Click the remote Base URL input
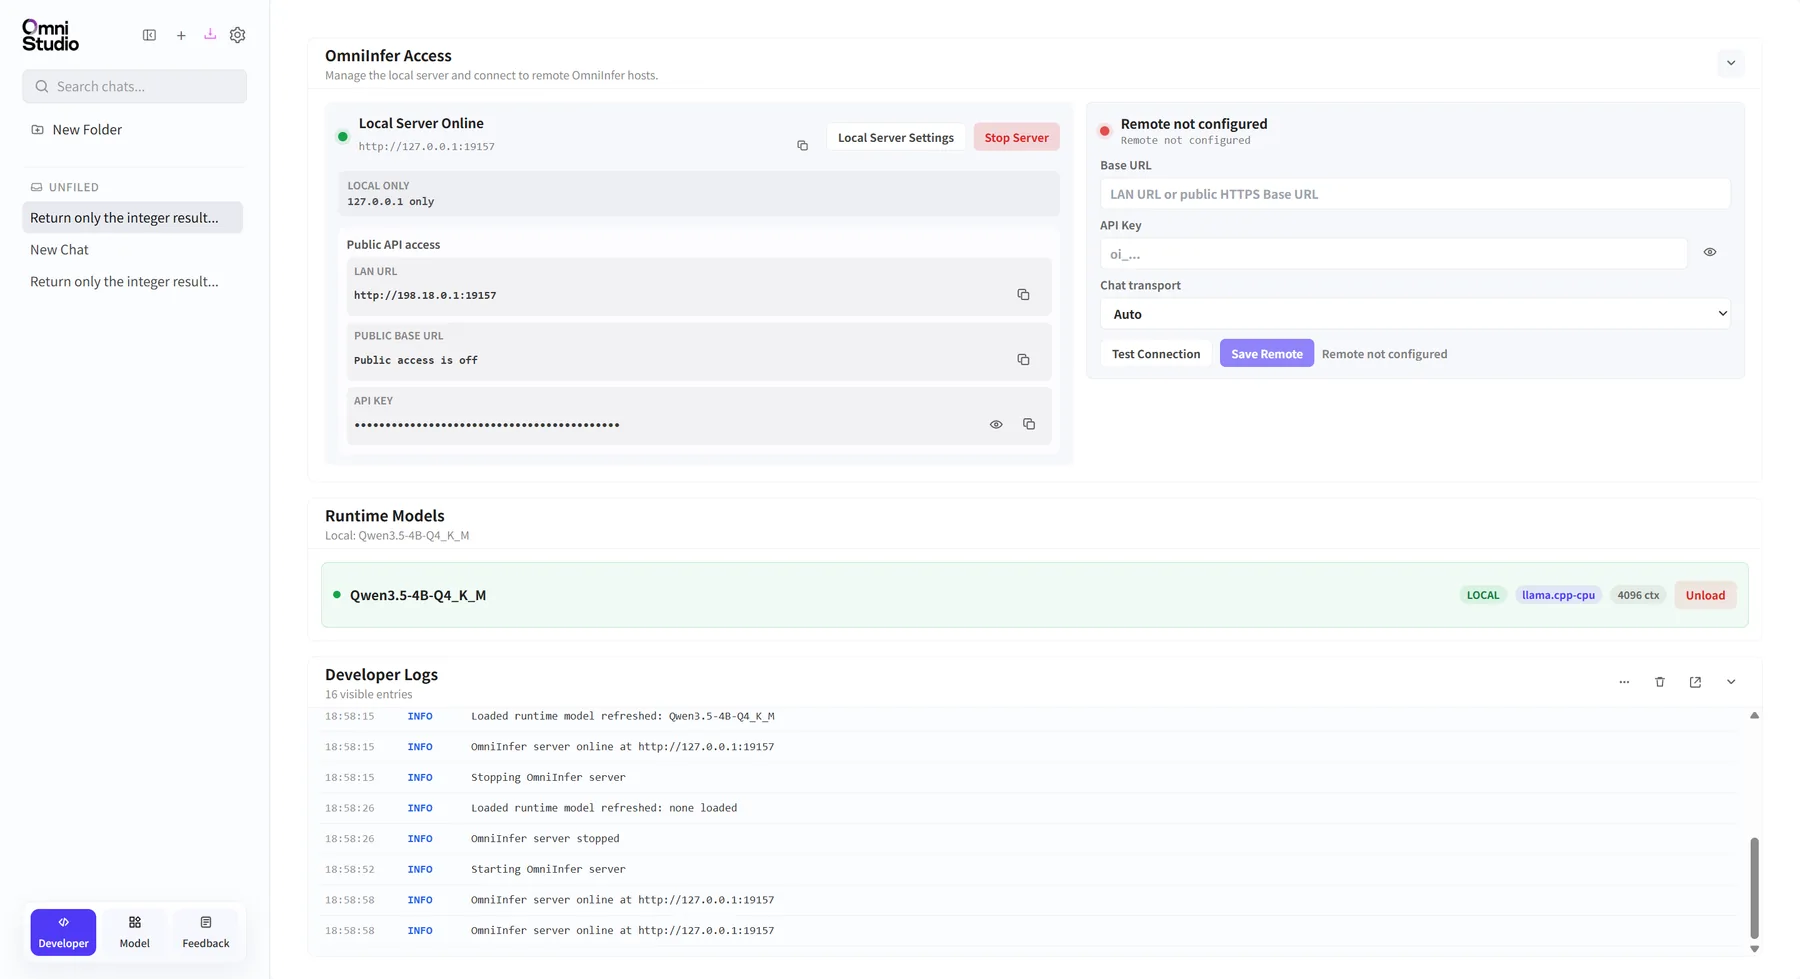 (x=1415, y=194)
